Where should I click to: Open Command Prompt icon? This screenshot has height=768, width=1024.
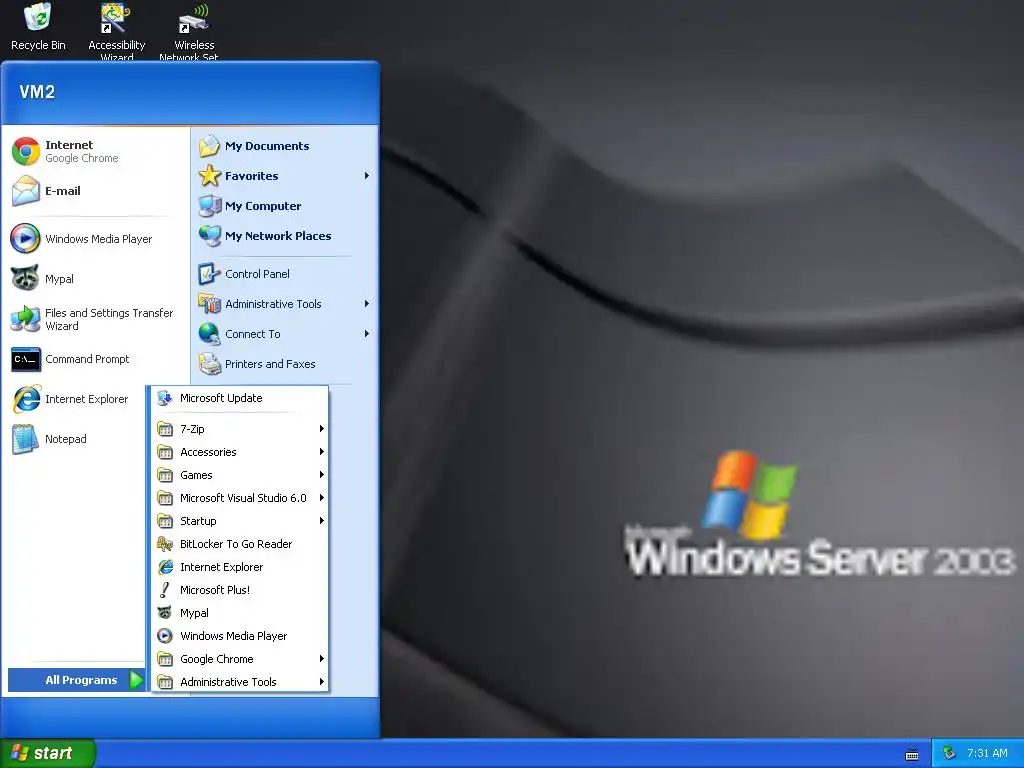[26, 359]
